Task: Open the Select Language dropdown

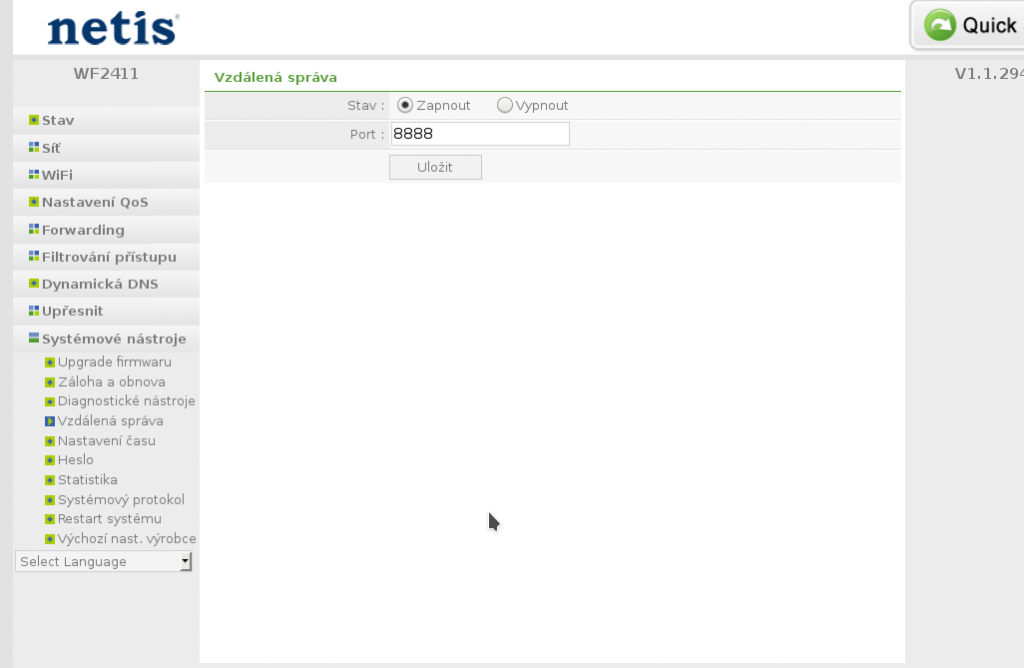Action: [x=104, y=562]
